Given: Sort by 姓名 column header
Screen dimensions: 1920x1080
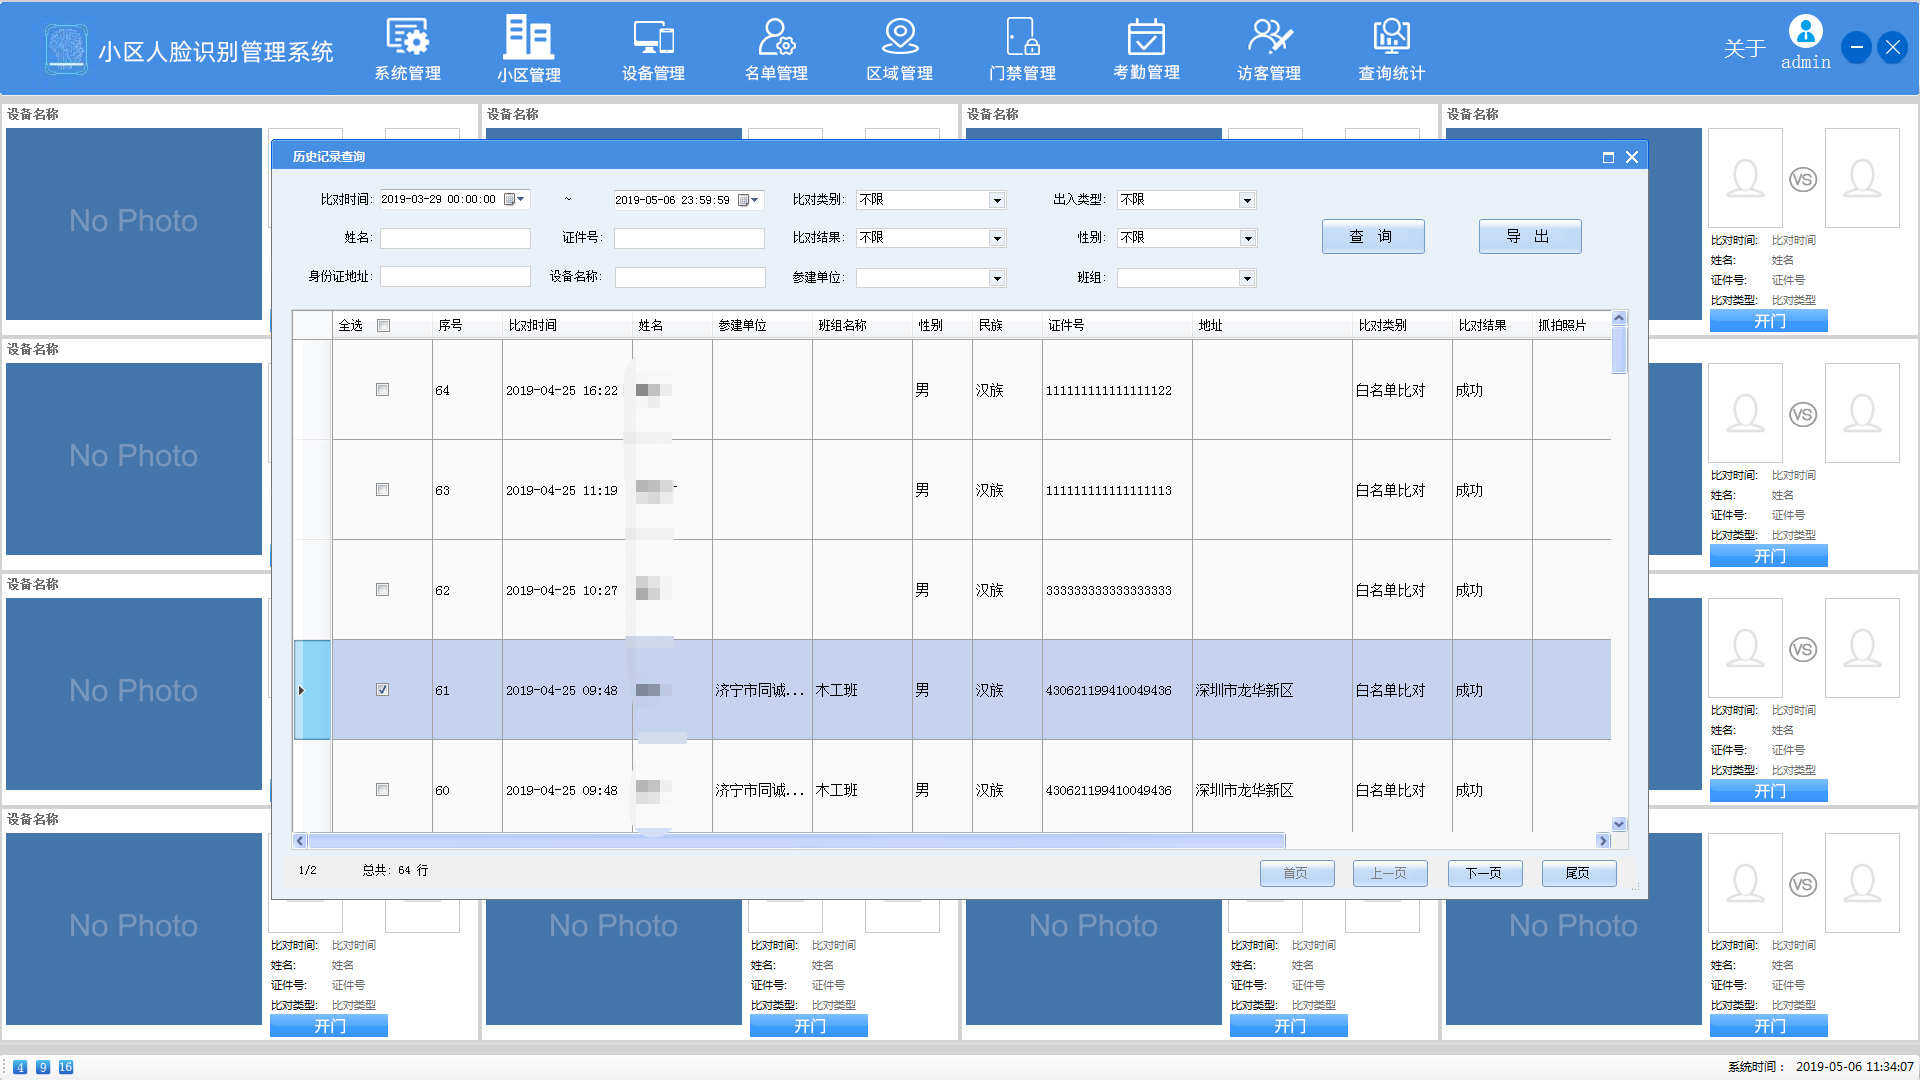Looking at the screenshot, I should (x=672, y=325).
